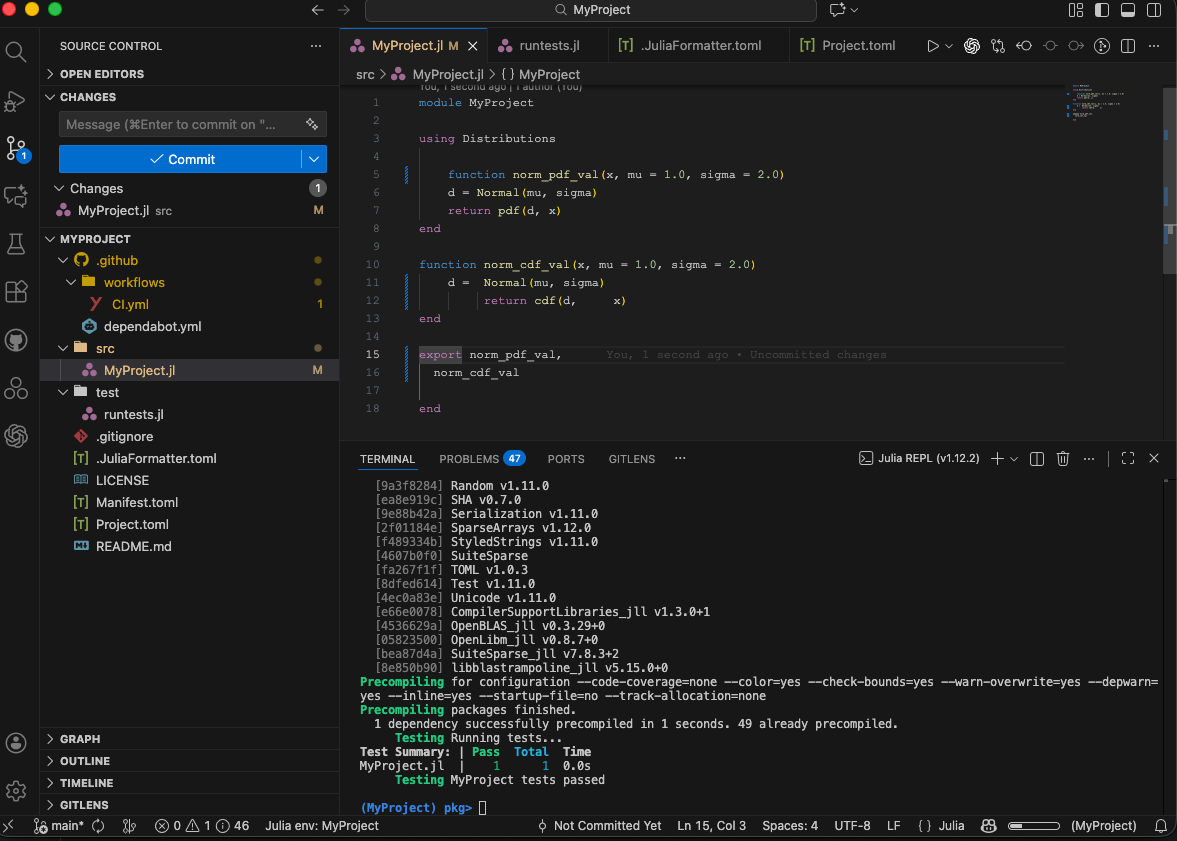The height and width of the screenshot is (841, 1177).
Task: Click the GitHub activity bar icon
Action: [16, 340]
